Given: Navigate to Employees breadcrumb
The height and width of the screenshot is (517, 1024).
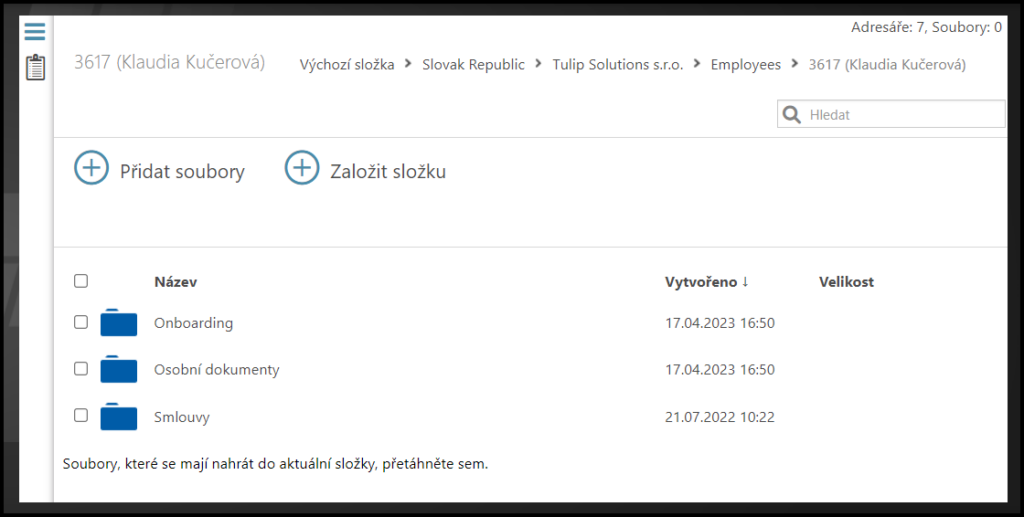Looking at the screenshot, I should click(x=745, y=65).
